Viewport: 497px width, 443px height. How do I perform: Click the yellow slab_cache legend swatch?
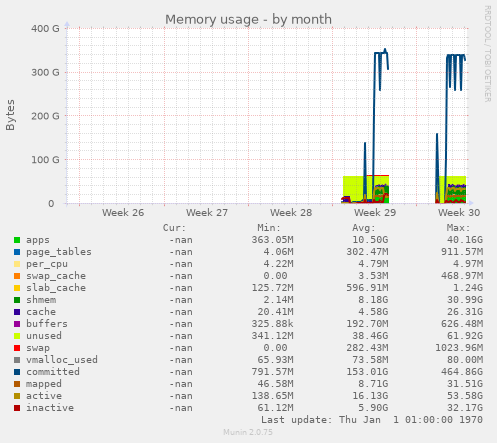click(x=17, y=288)
